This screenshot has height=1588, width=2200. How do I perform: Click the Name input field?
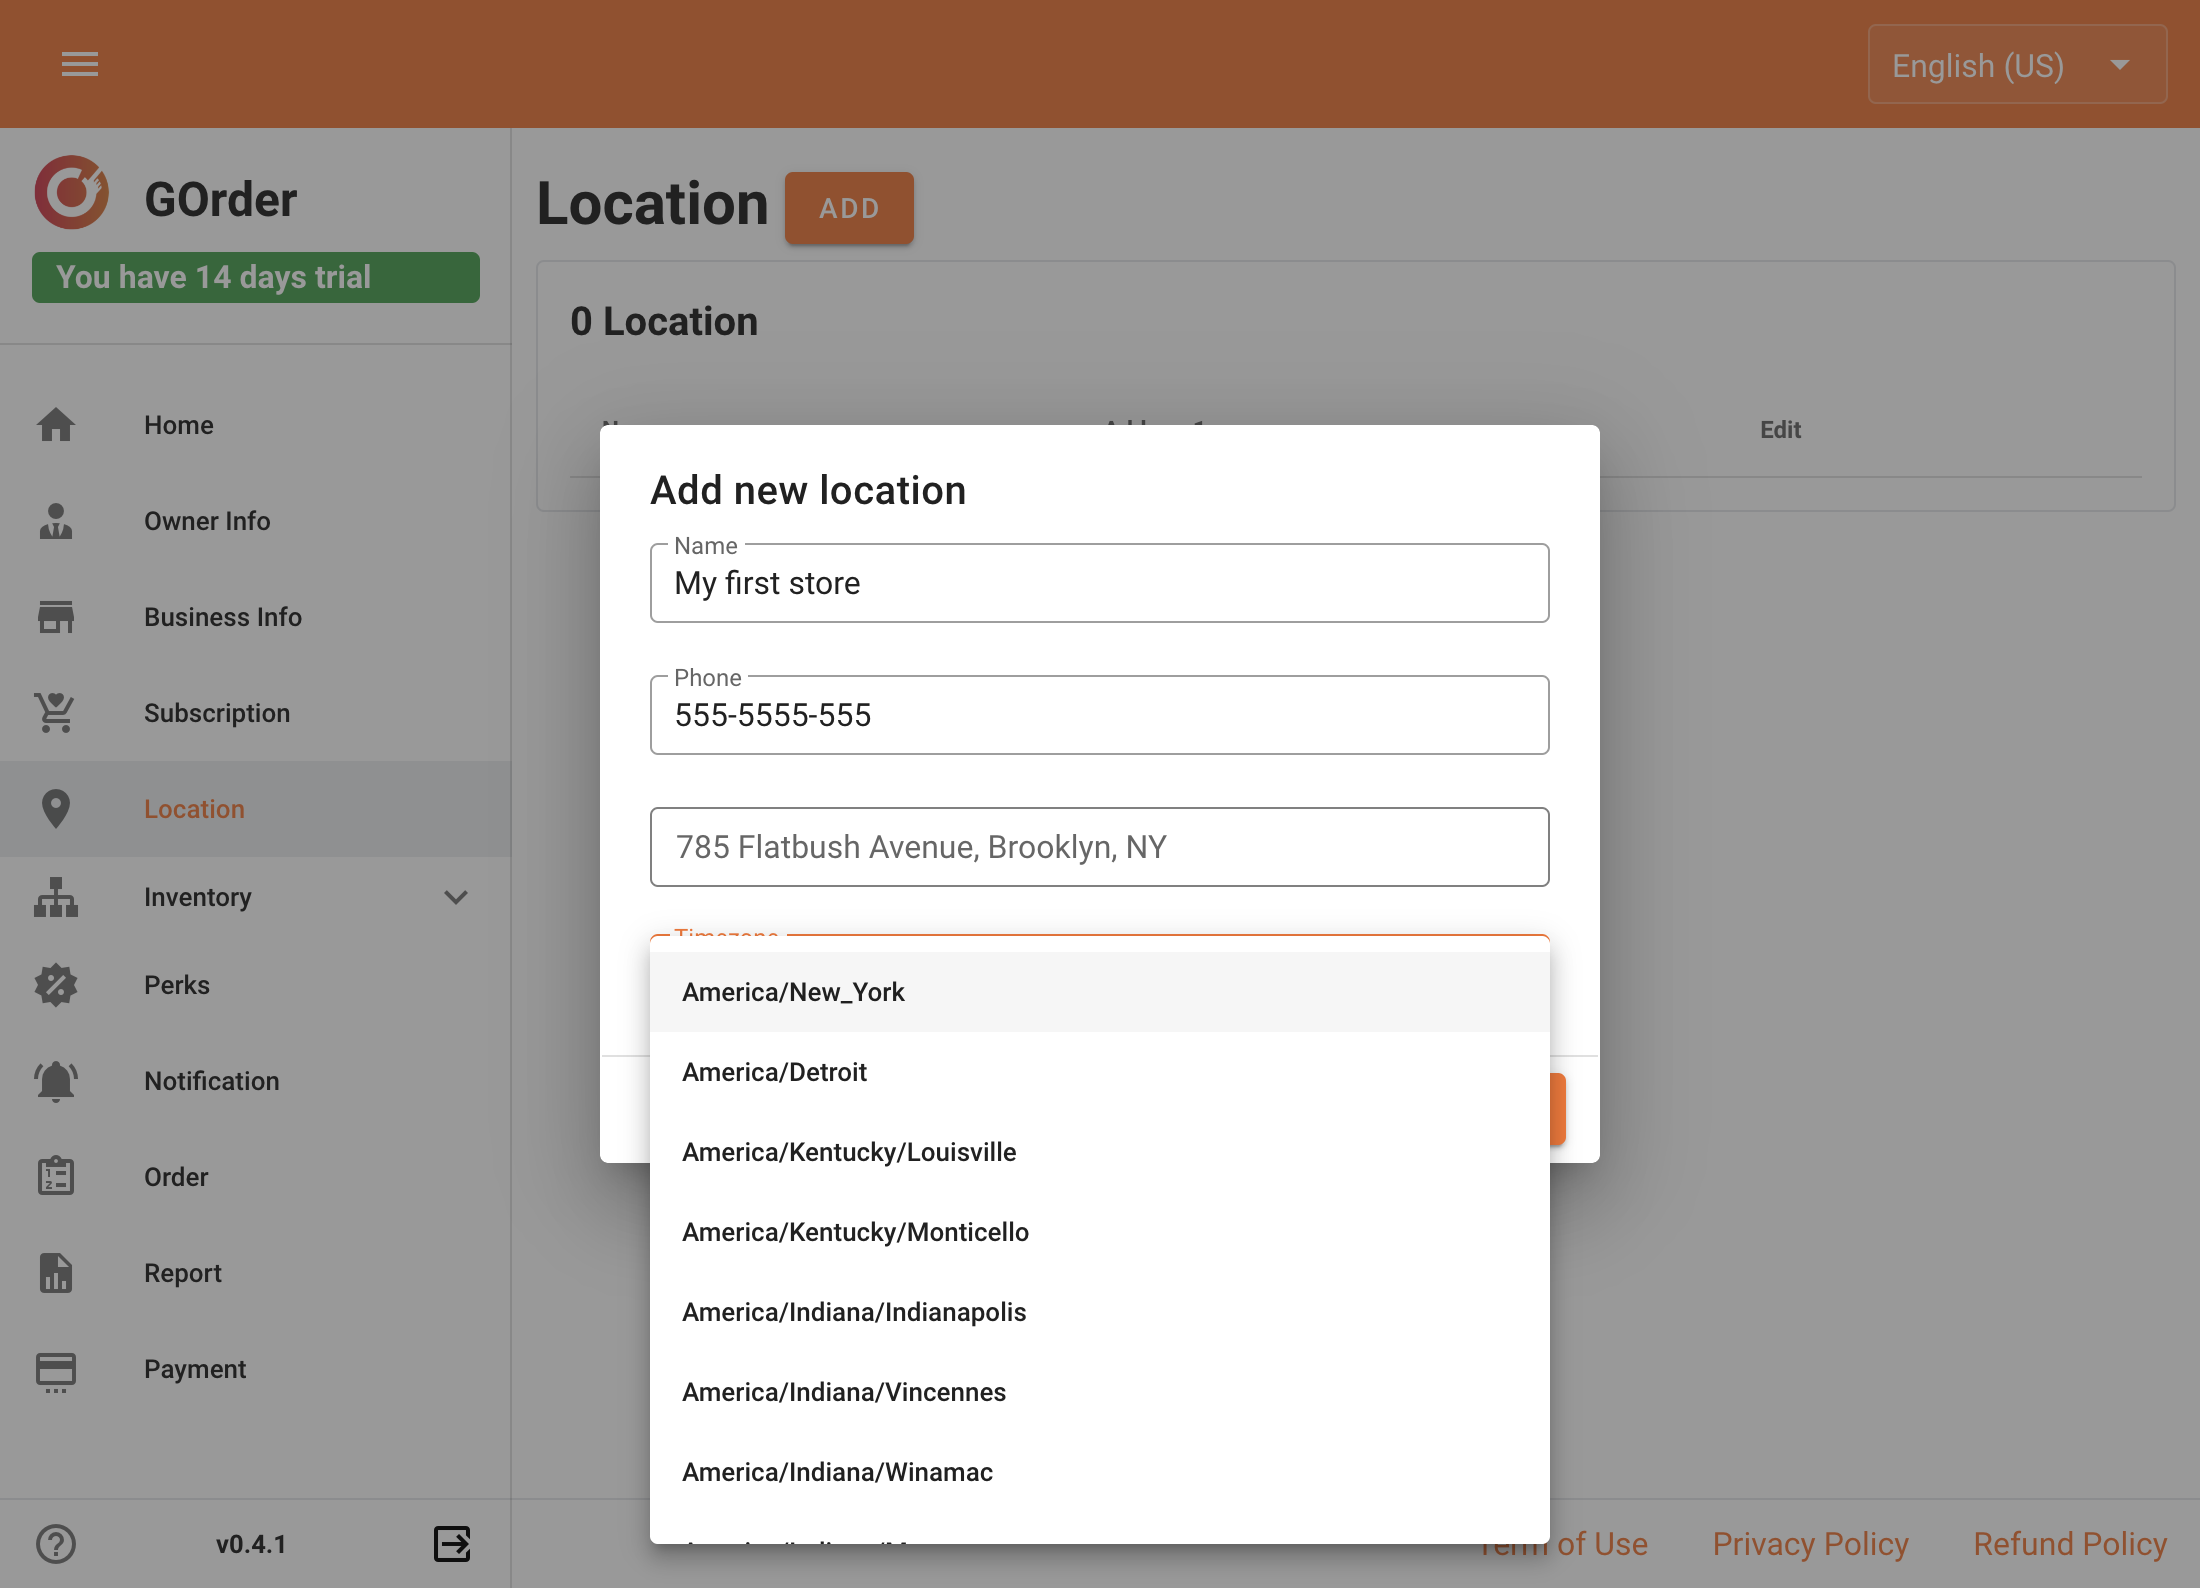coord(1100,583)
